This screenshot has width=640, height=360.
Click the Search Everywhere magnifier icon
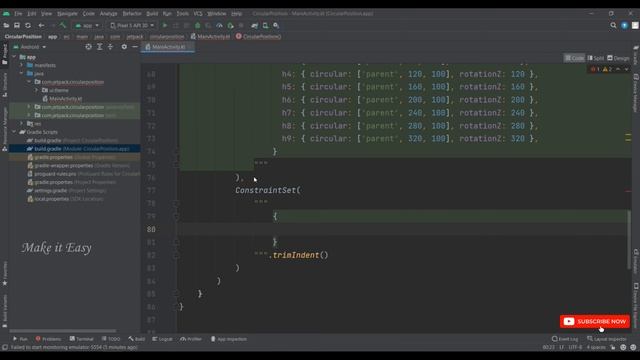[613, 25]
